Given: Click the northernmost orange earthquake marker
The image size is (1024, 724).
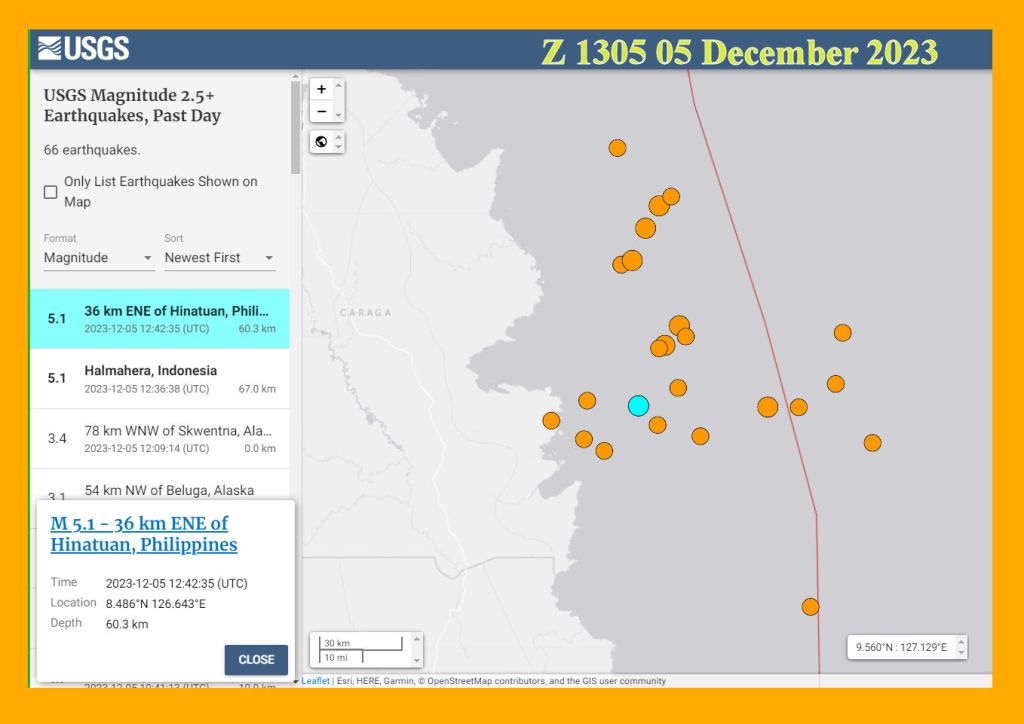Looking at the screenshot, I should [617, 148].
